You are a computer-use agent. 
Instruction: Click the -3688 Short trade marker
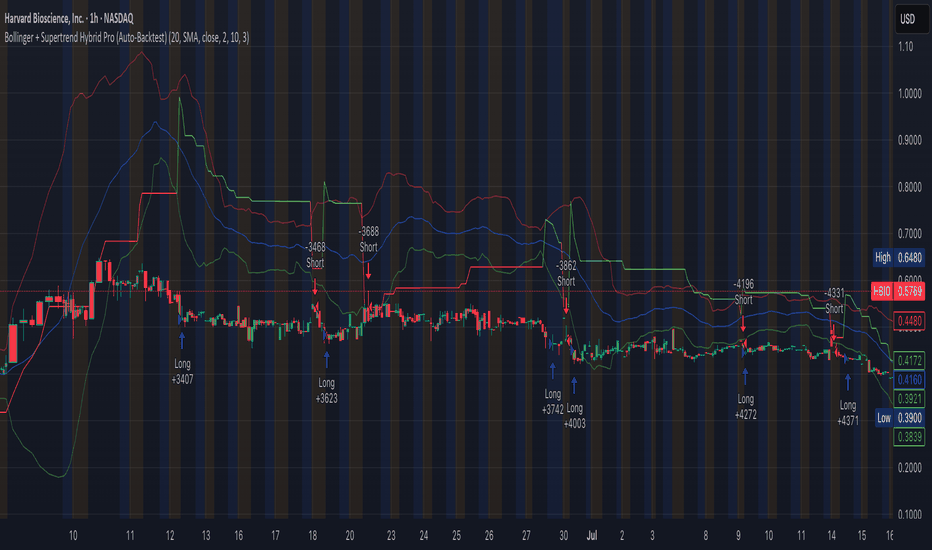[x=369, y=239]
